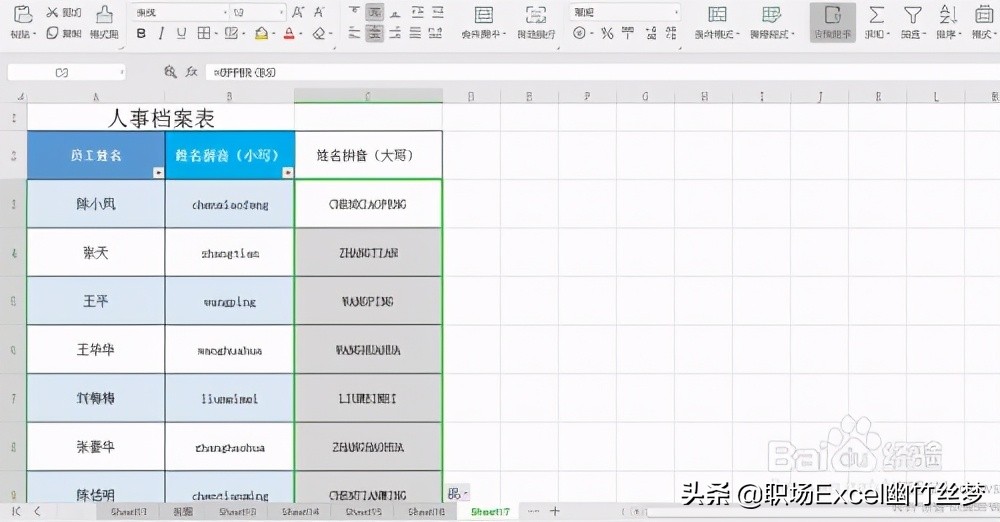This screenshot has width=1000, height=522.
Task: Align text to the right
Action: pos(395,33)
